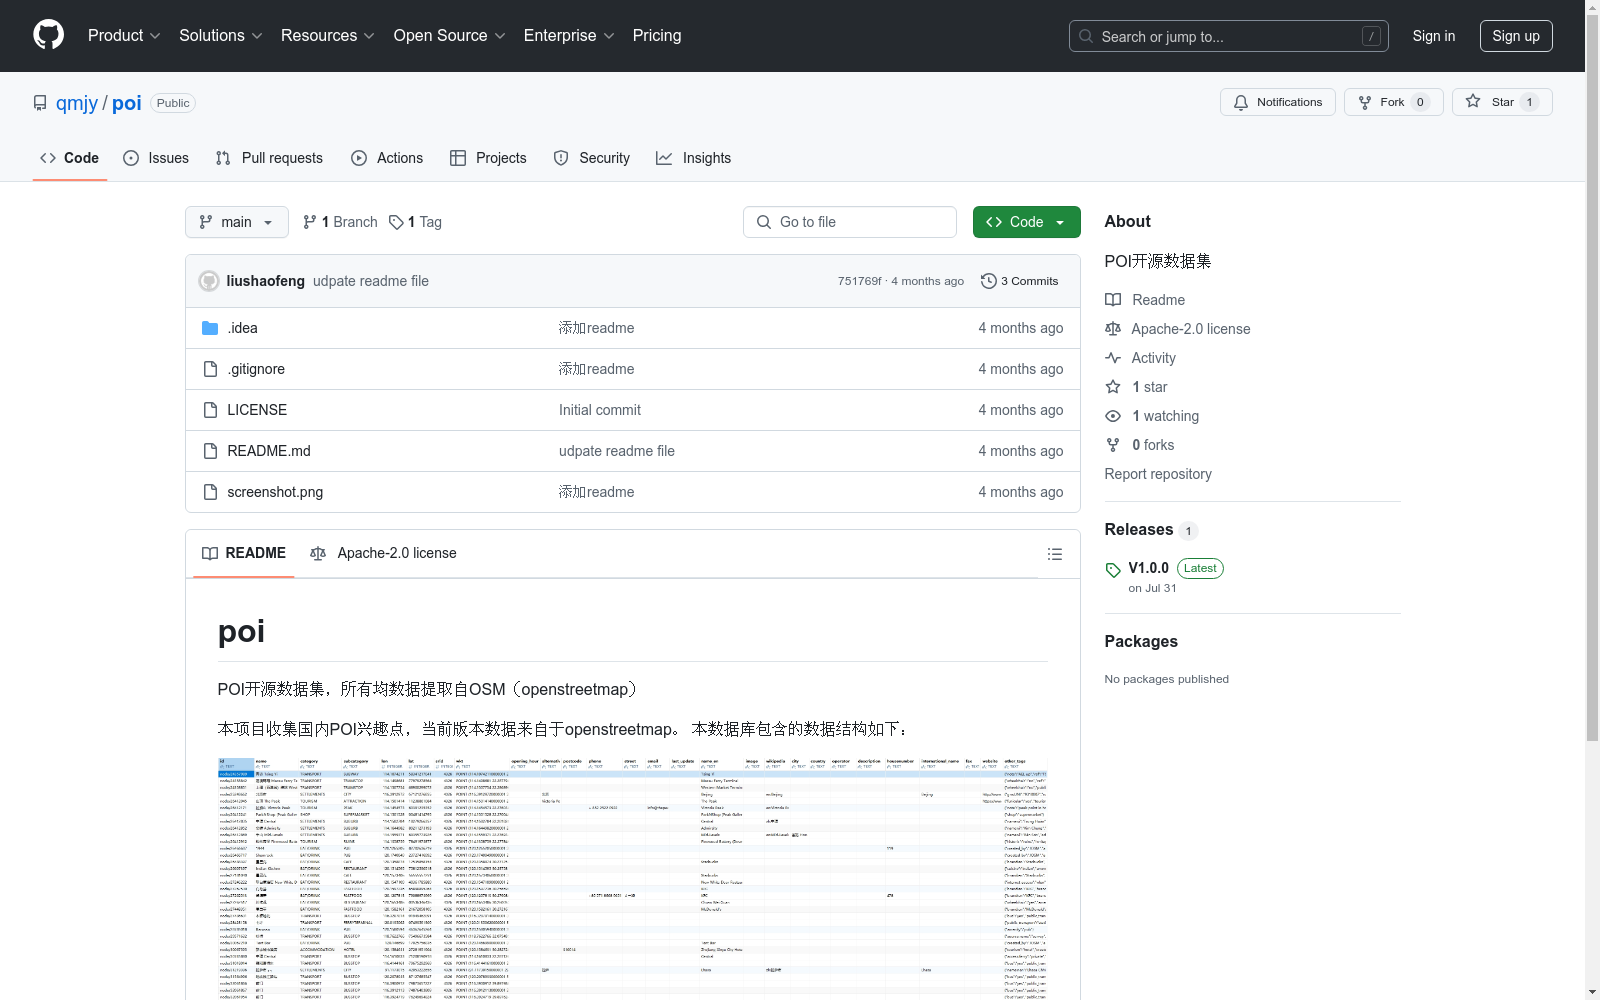Expand the main branch dropdown

pyautogui.click(x=237, y=222)
